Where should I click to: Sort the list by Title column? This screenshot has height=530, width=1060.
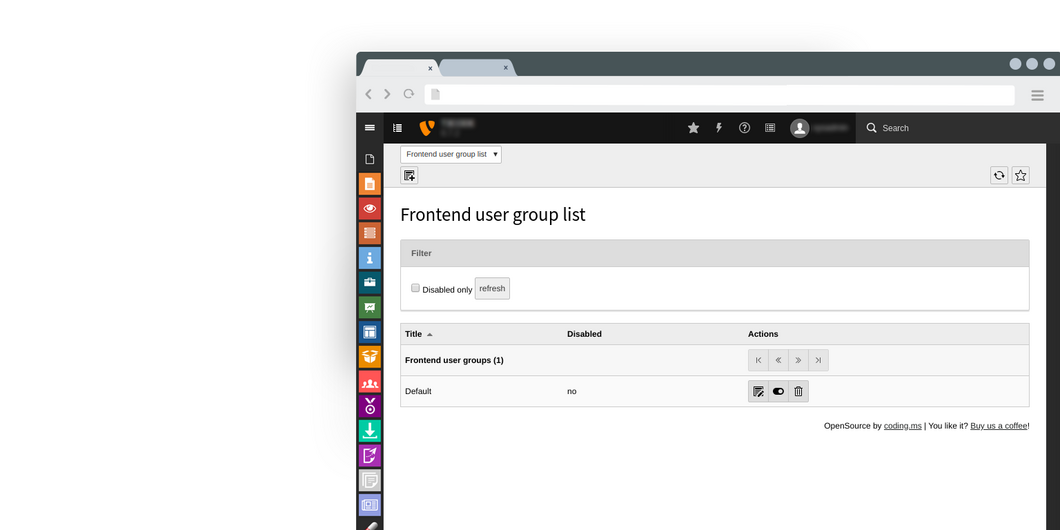pyautogui.click(x=414, y=334)
